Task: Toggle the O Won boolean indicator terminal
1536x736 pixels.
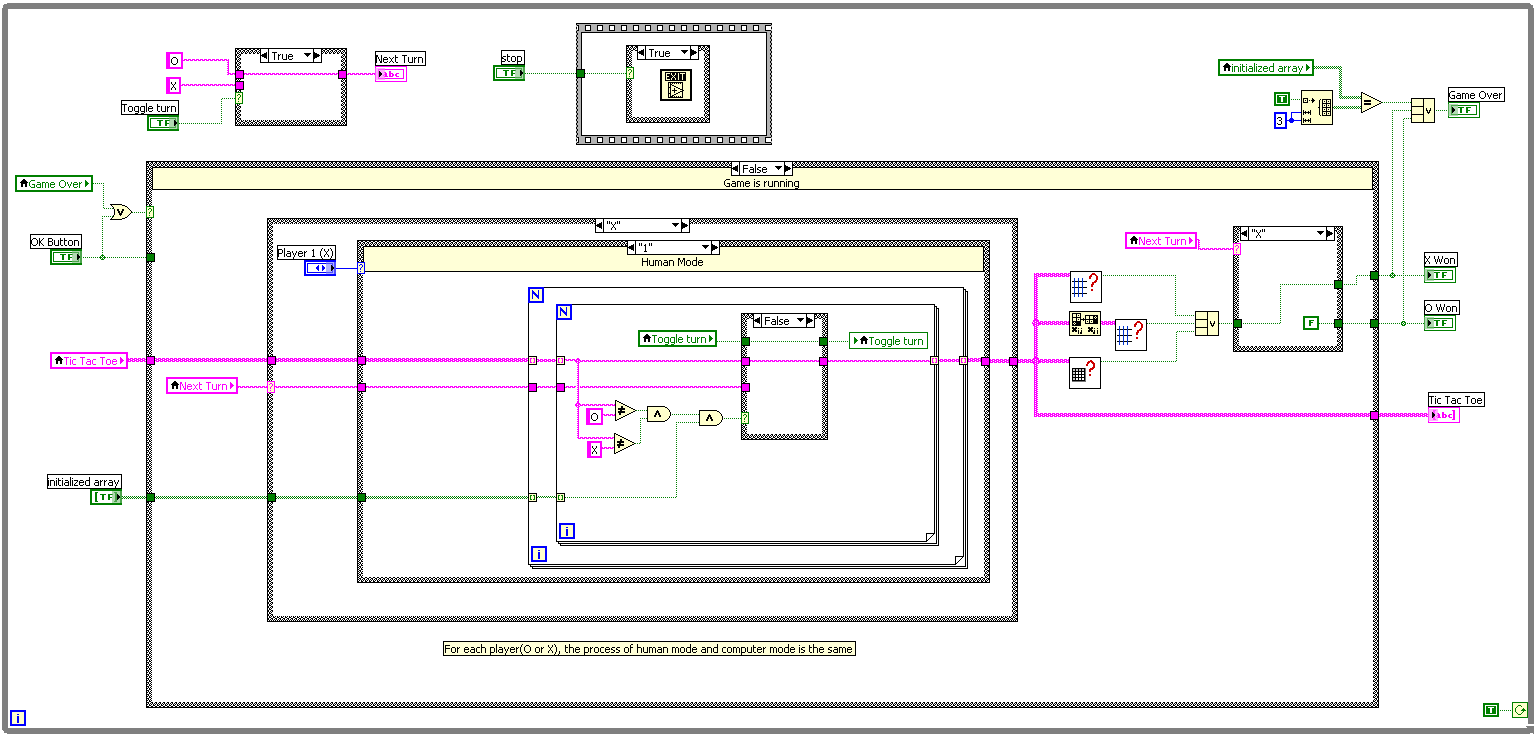Action: (x=1440, y=323)
